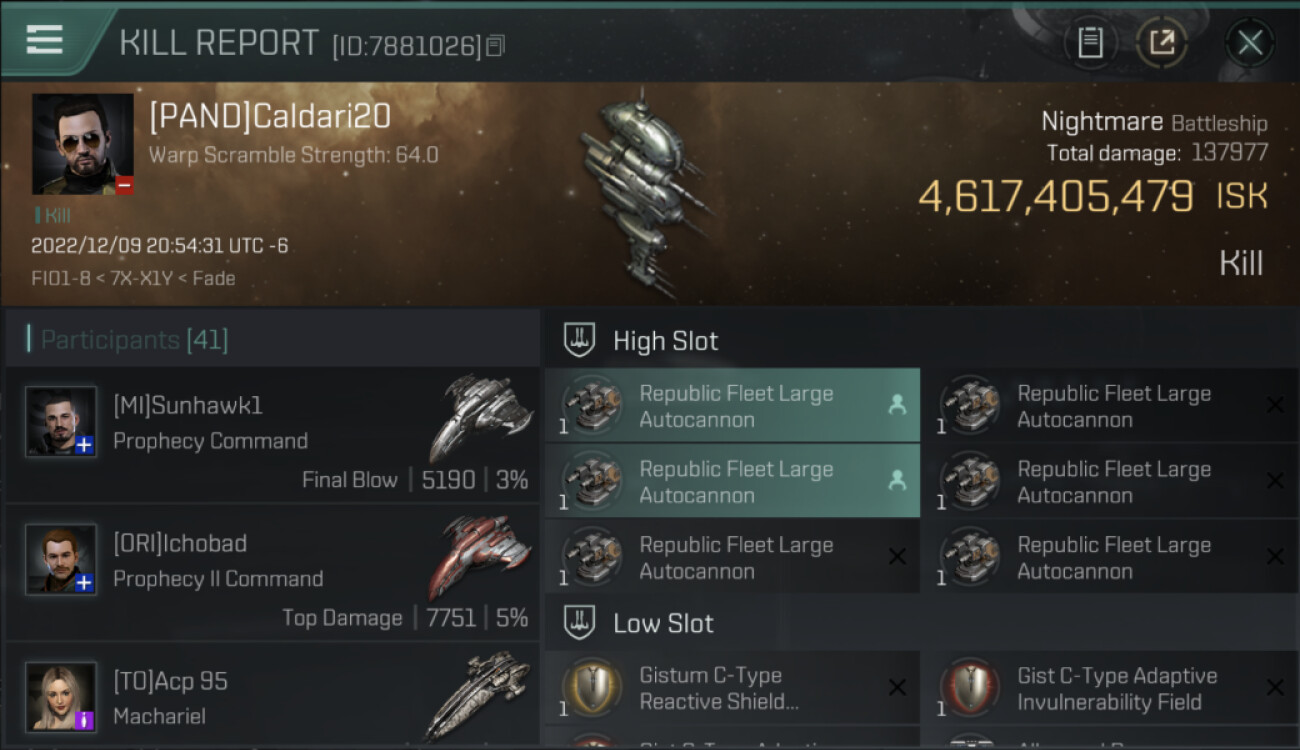Inspect the Machariel ship icon

coord(480,693)
